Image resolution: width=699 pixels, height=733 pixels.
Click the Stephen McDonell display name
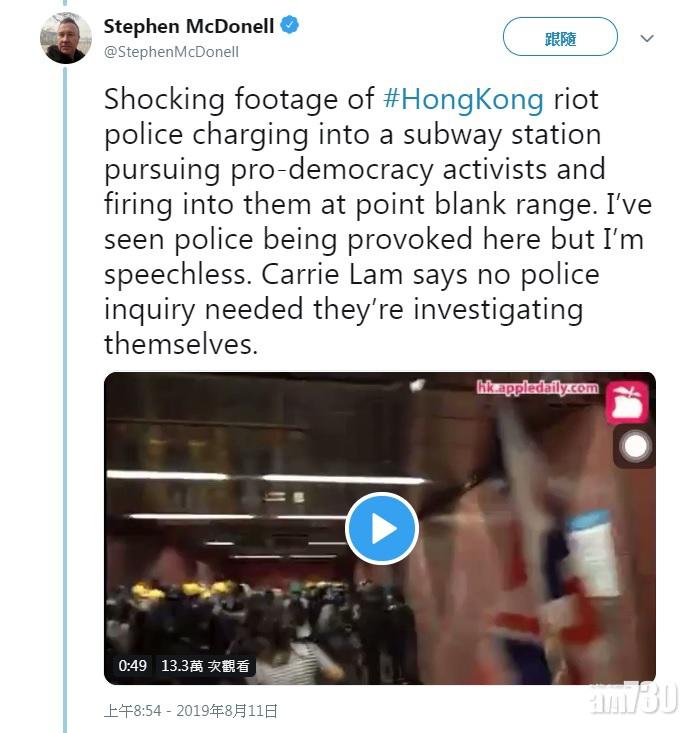click(189, 26)
